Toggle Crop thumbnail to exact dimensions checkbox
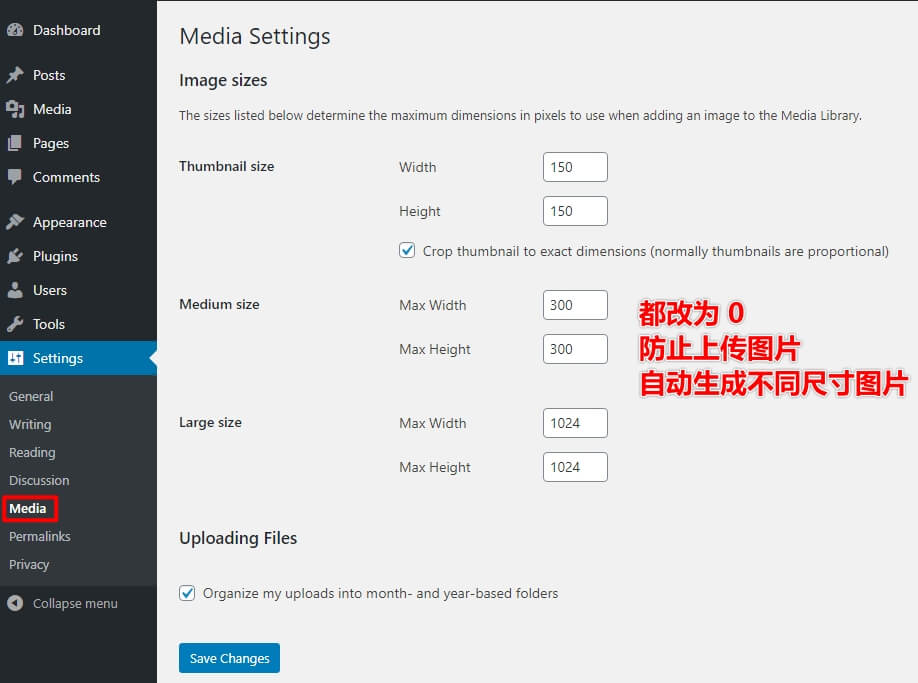Image resolution: width=918 pixels, height=683 pixels. pyautogui.click(x=407, y=250)
